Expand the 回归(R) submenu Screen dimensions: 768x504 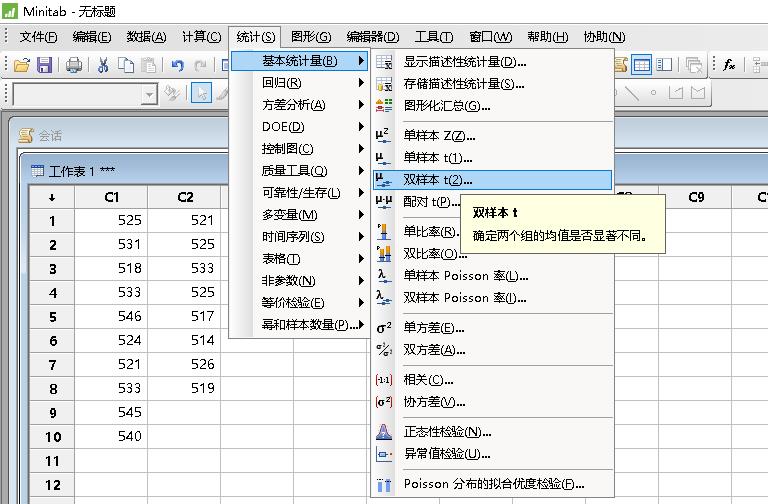point(299,83)
